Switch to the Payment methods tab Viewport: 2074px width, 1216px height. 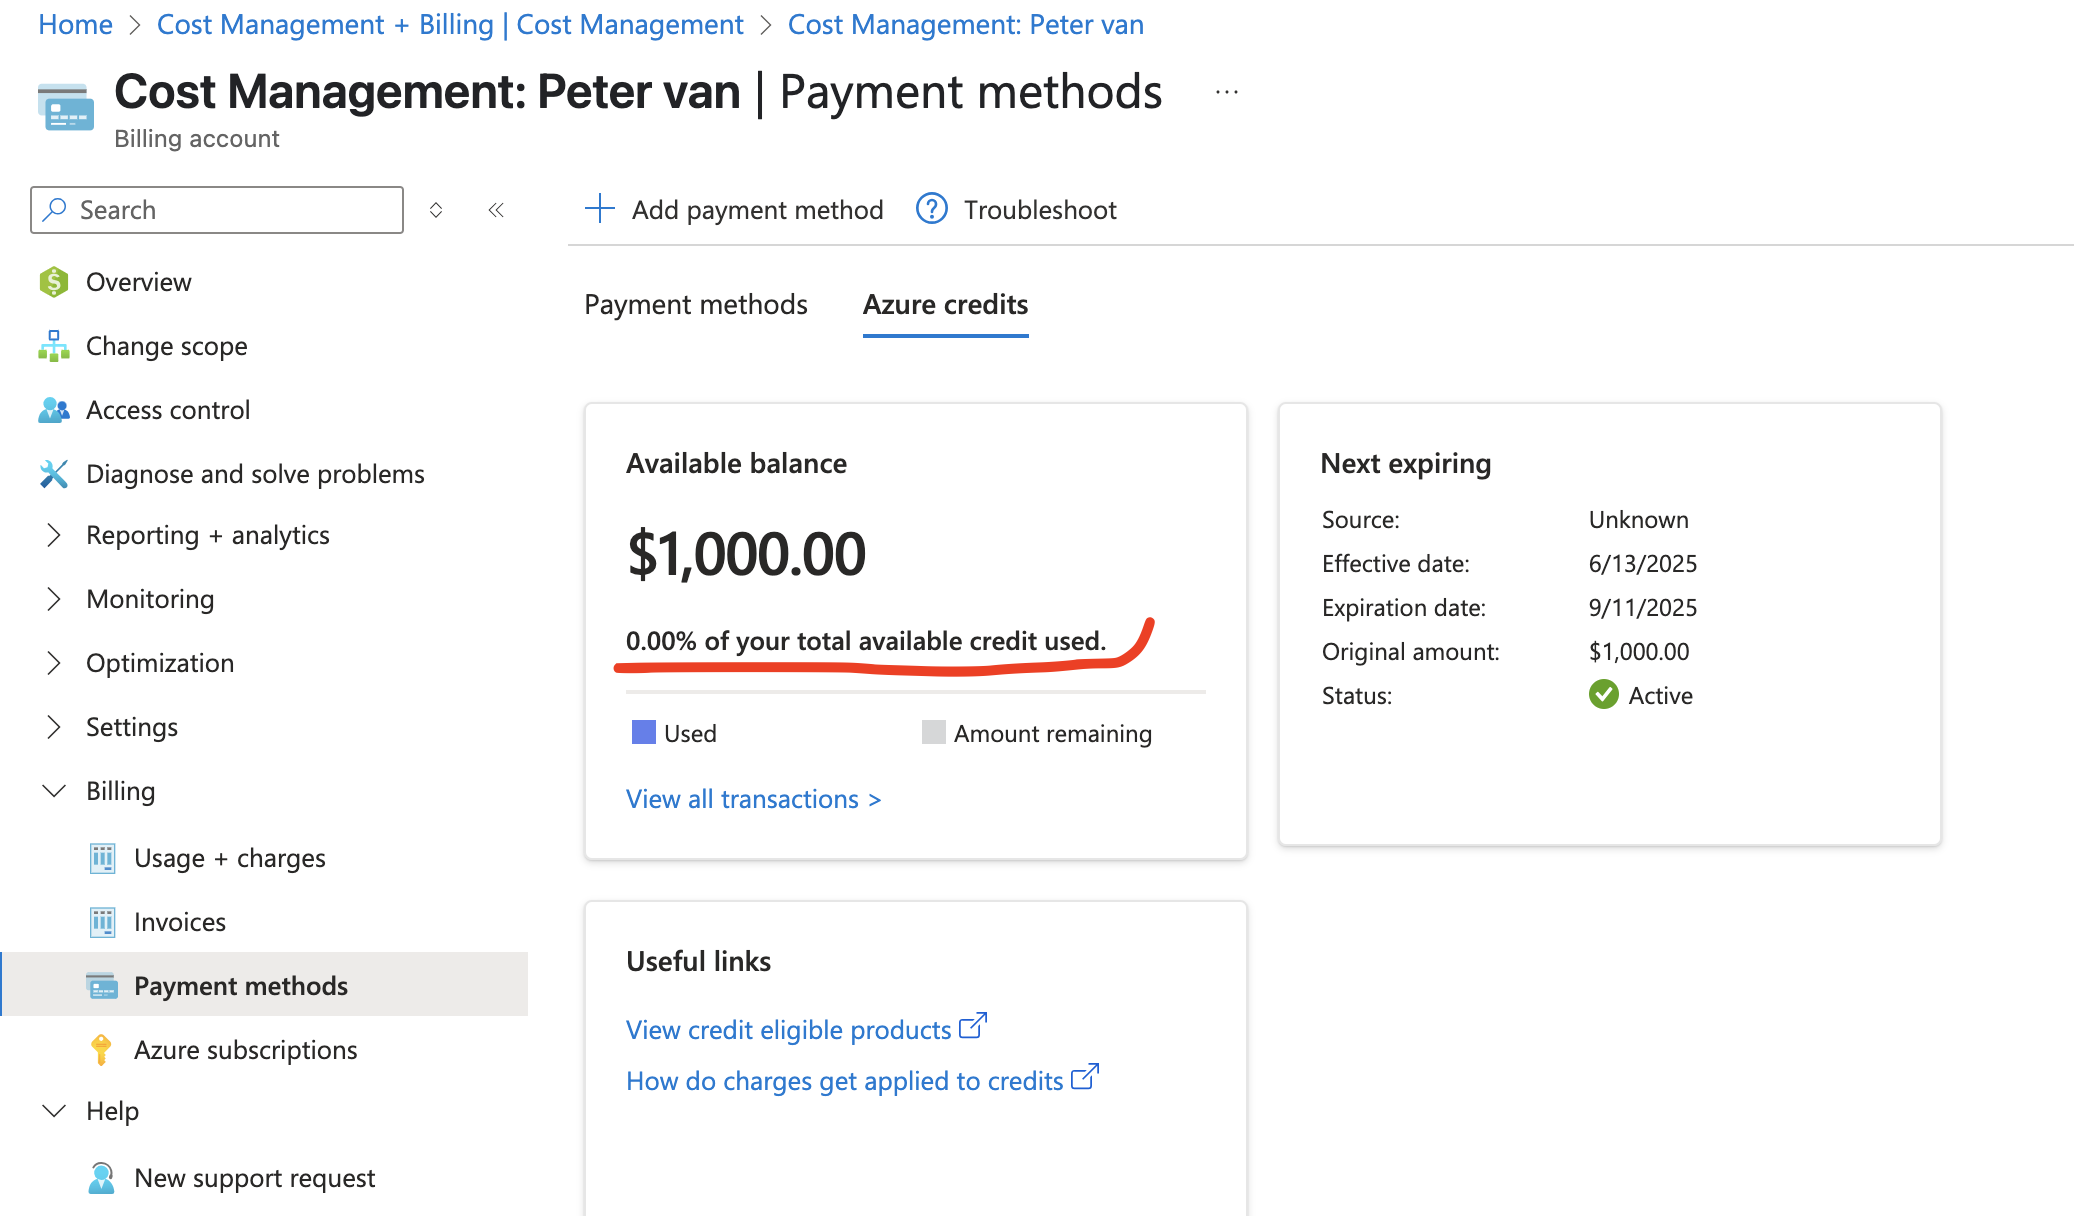pos(696,304)
